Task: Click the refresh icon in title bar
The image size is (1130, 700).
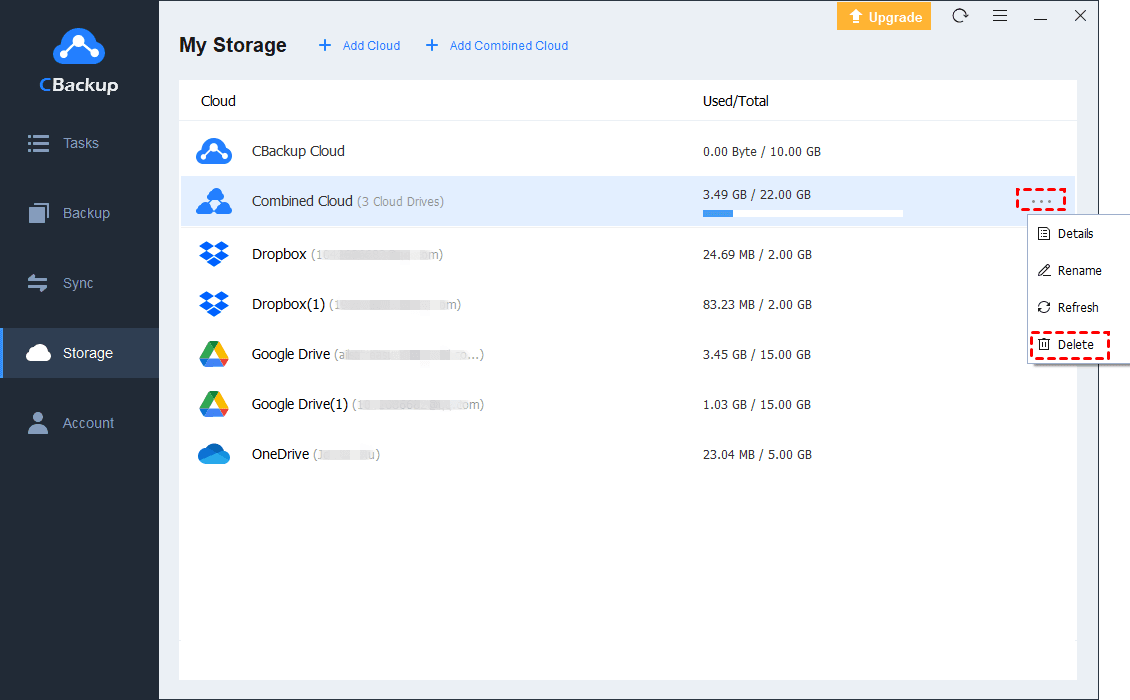Action: [x=960, y=16]
